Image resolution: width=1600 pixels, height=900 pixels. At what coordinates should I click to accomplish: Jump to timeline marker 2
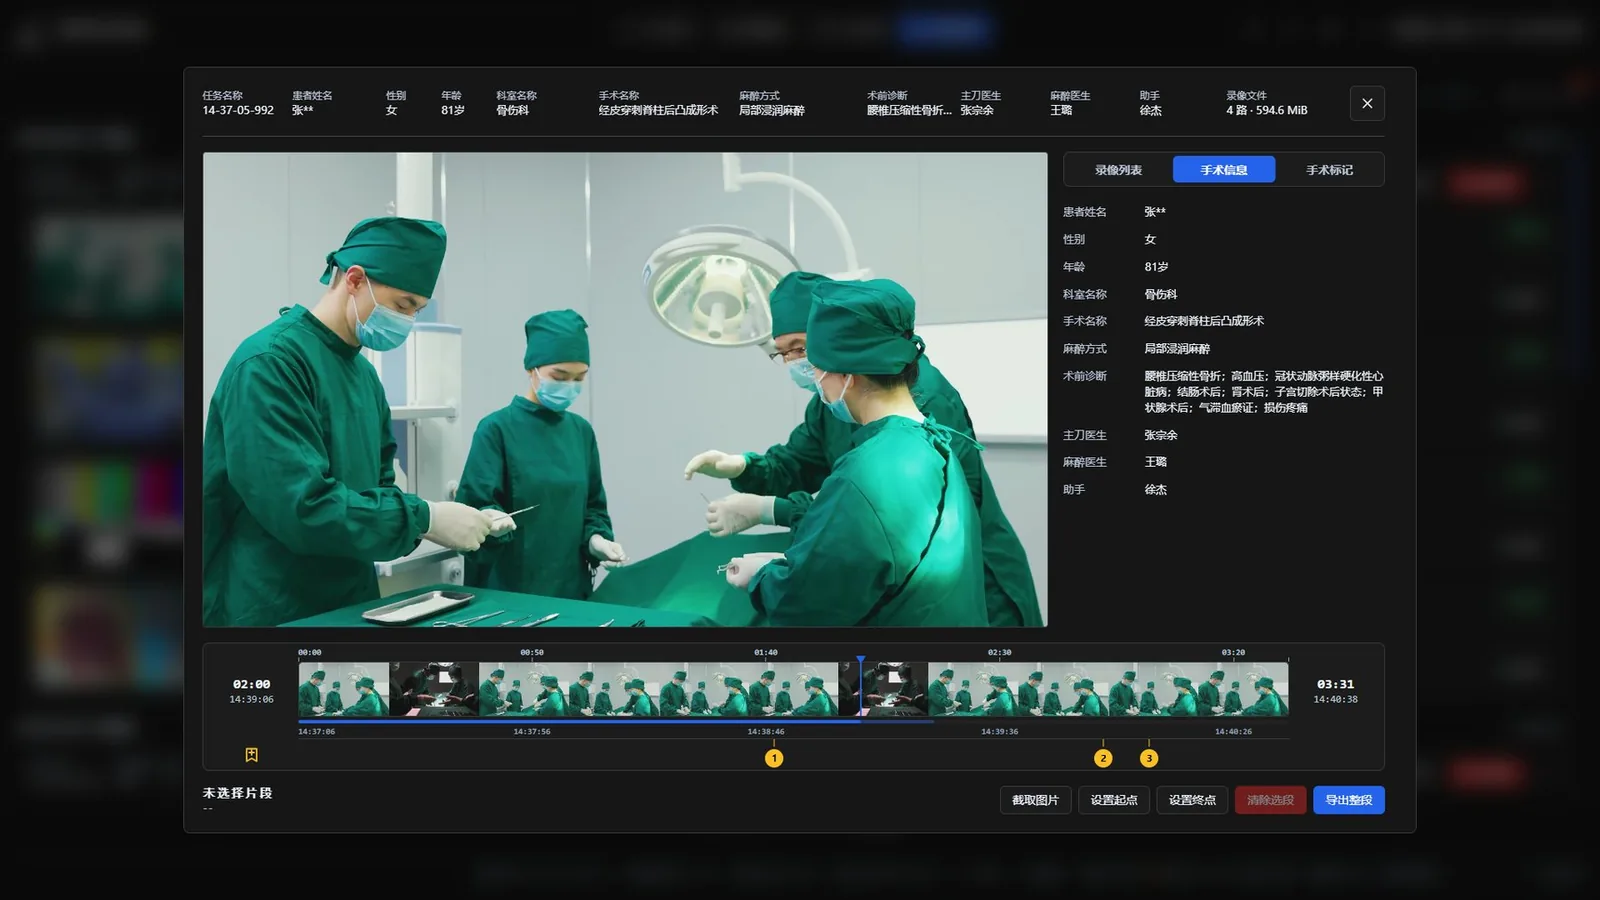(x=1103, y=758)
